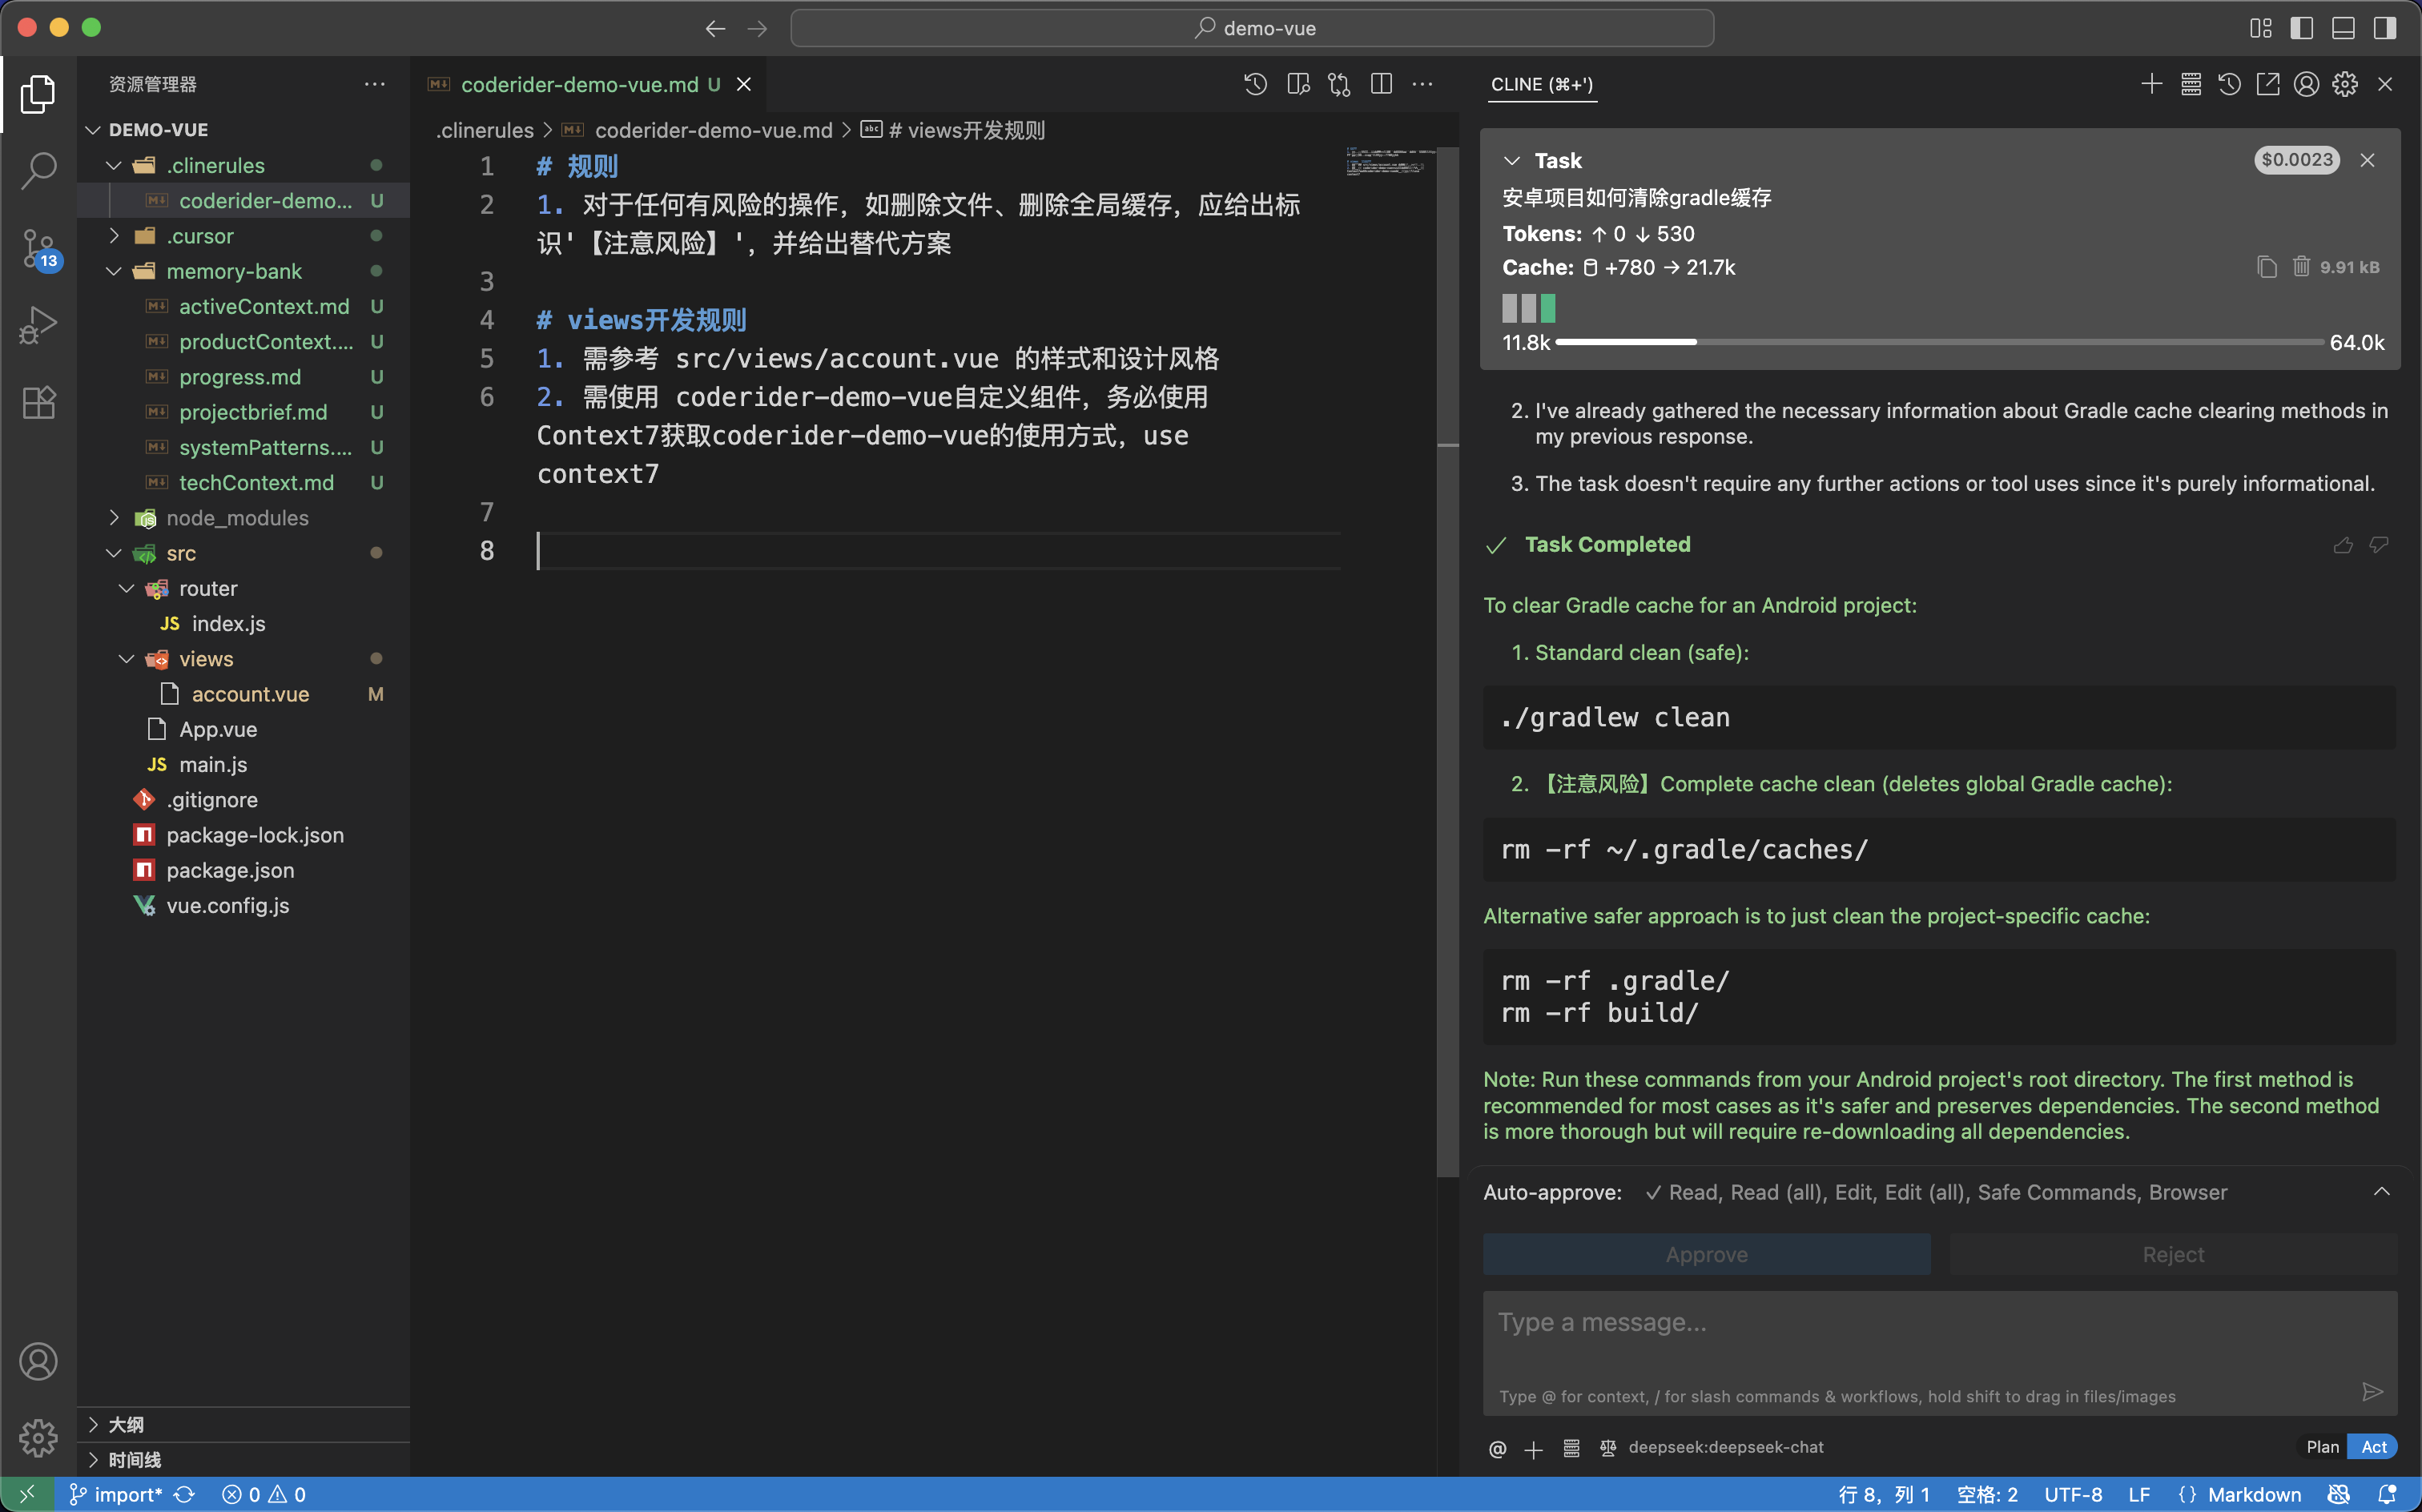Open Source Control sidebar icon
The width and height of the screenshot is (2422, 1512).
(x=38, y=249)
